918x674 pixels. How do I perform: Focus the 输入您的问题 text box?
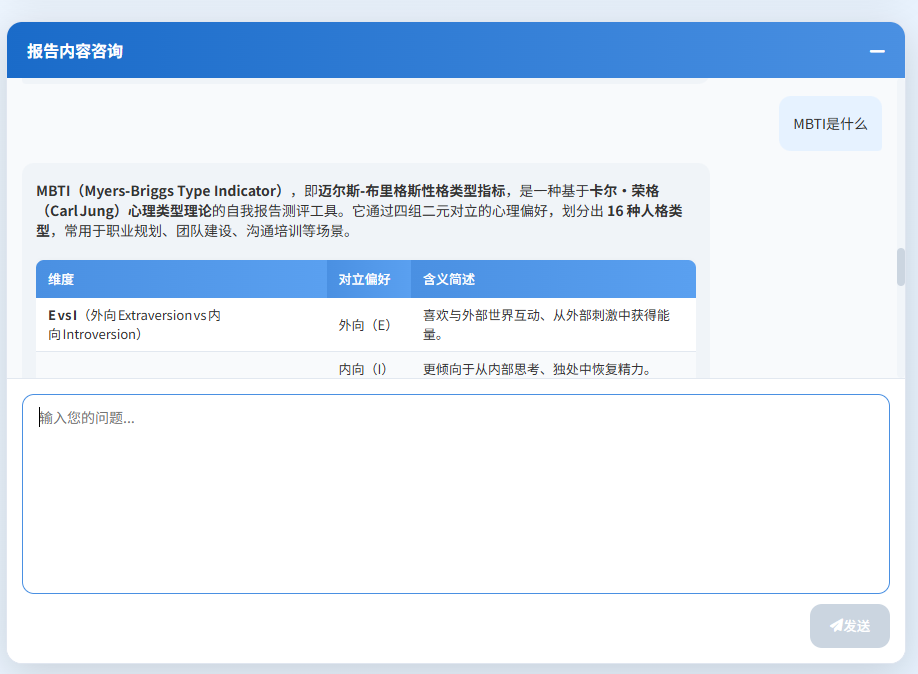pyautogui.click(x=455, y=494)
